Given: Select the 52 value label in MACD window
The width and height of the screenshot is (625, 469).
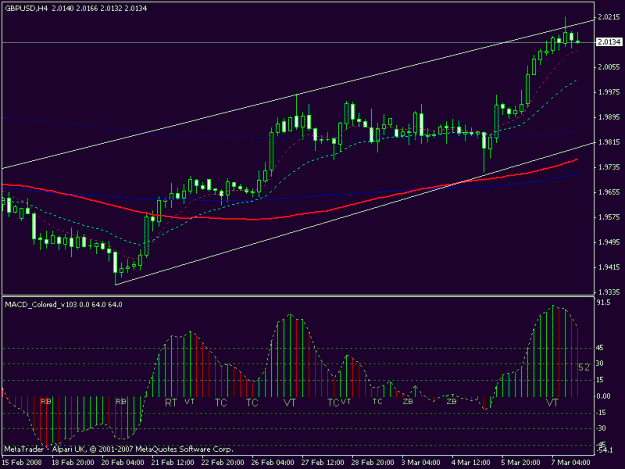Looking at the screenshot, I should 584,368.
